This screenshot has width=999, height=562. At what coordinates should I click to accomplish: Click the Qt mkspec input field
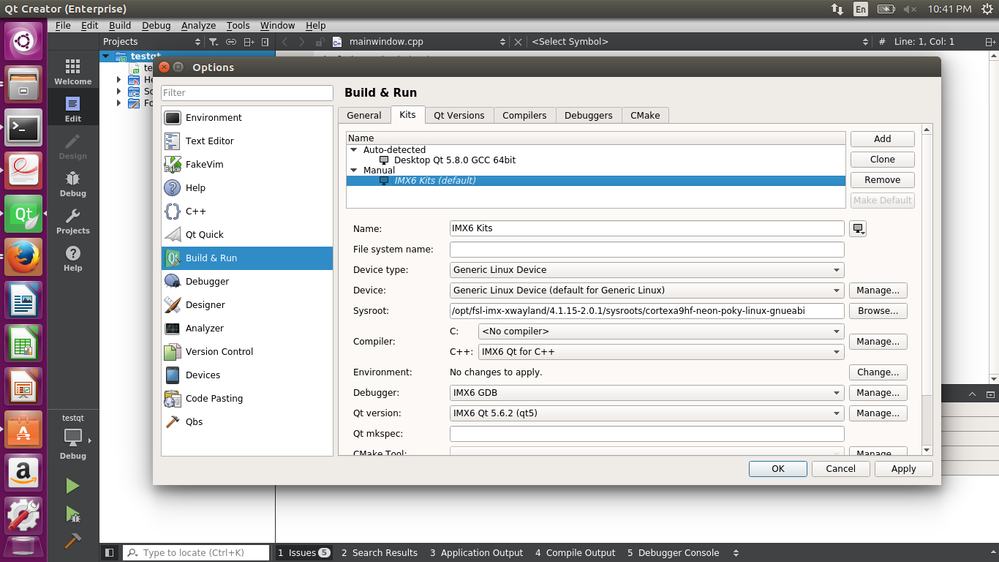coord(647,434)
